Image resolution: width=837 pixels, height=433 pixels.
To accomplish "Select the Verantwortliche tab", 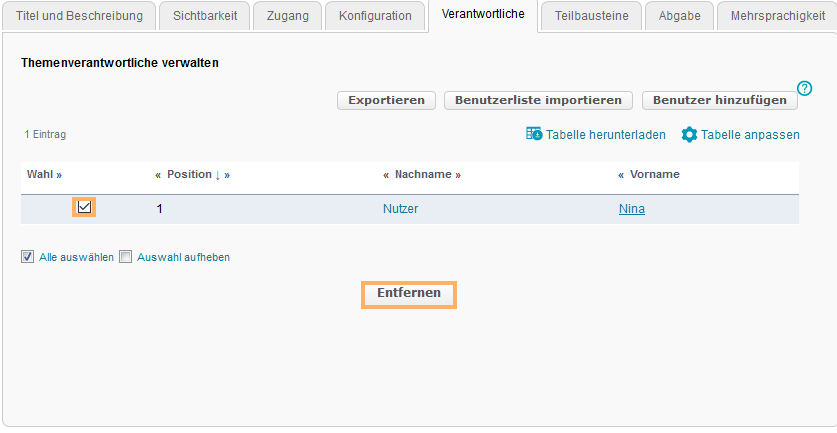I will point(483,14).
